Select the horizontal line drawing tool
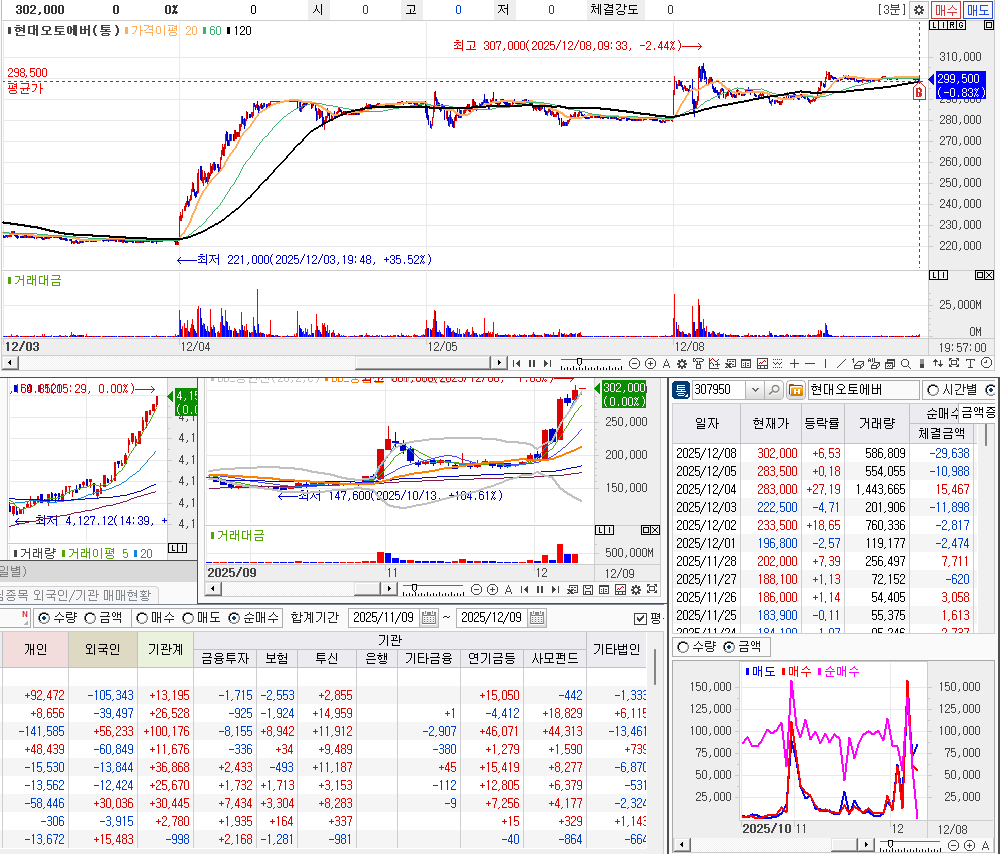Viewport: 1000px width, 854px height. 810,364
